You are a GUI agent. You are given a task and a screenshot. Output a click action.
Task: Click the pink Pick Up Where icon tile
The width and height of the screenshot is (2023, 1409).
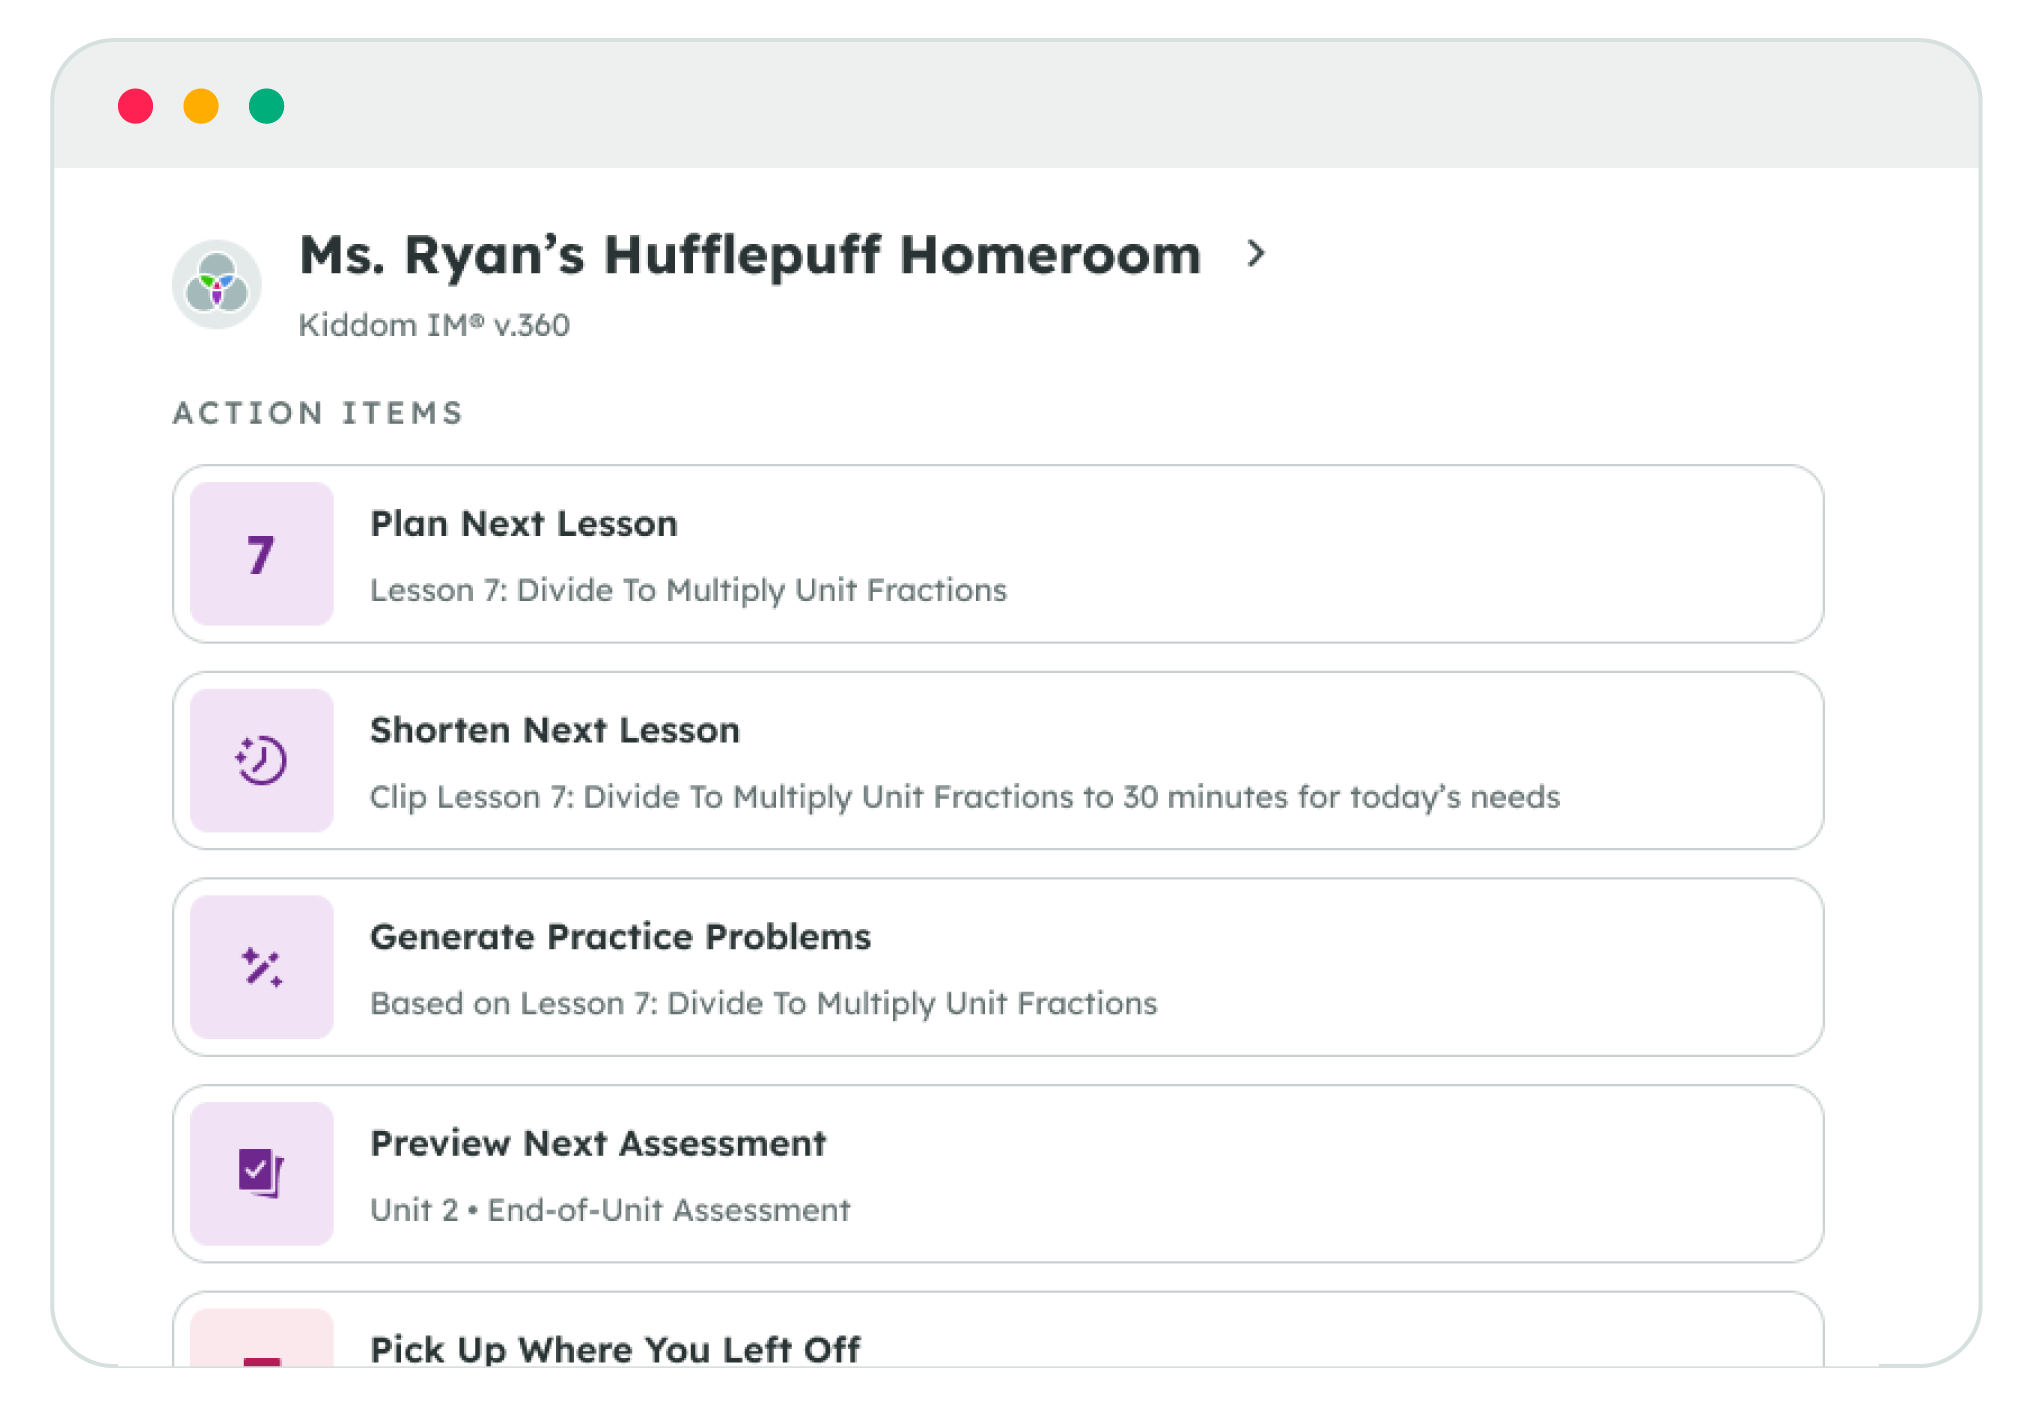point(261,1340)
